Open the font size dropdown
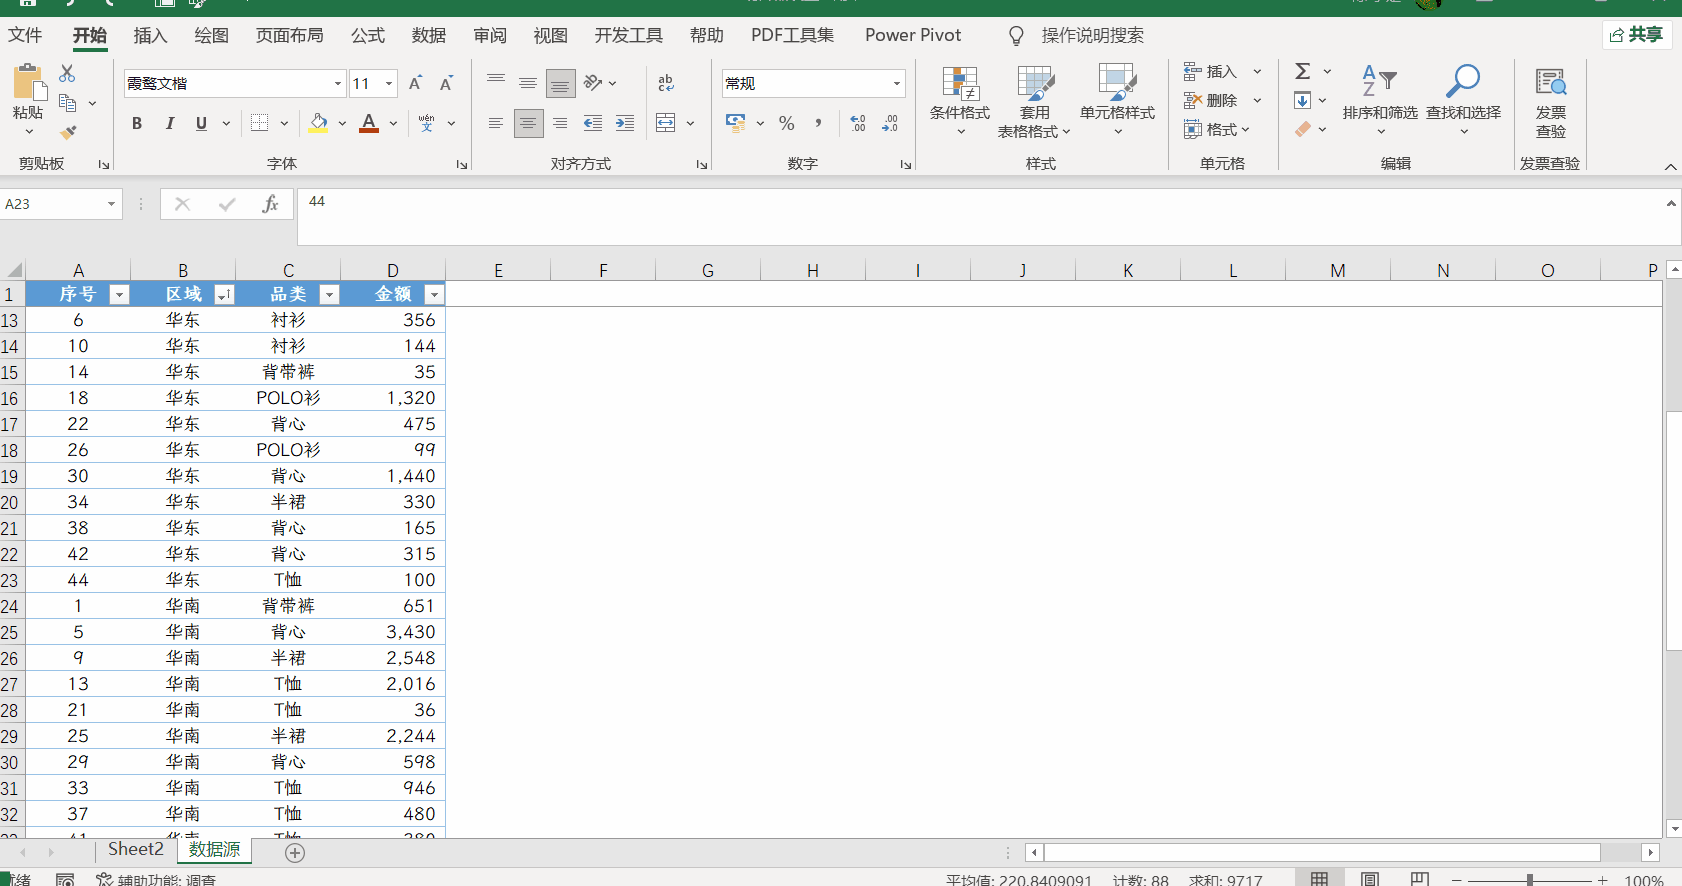Screen dimensions: 1682x886 [x=389, y=84]
